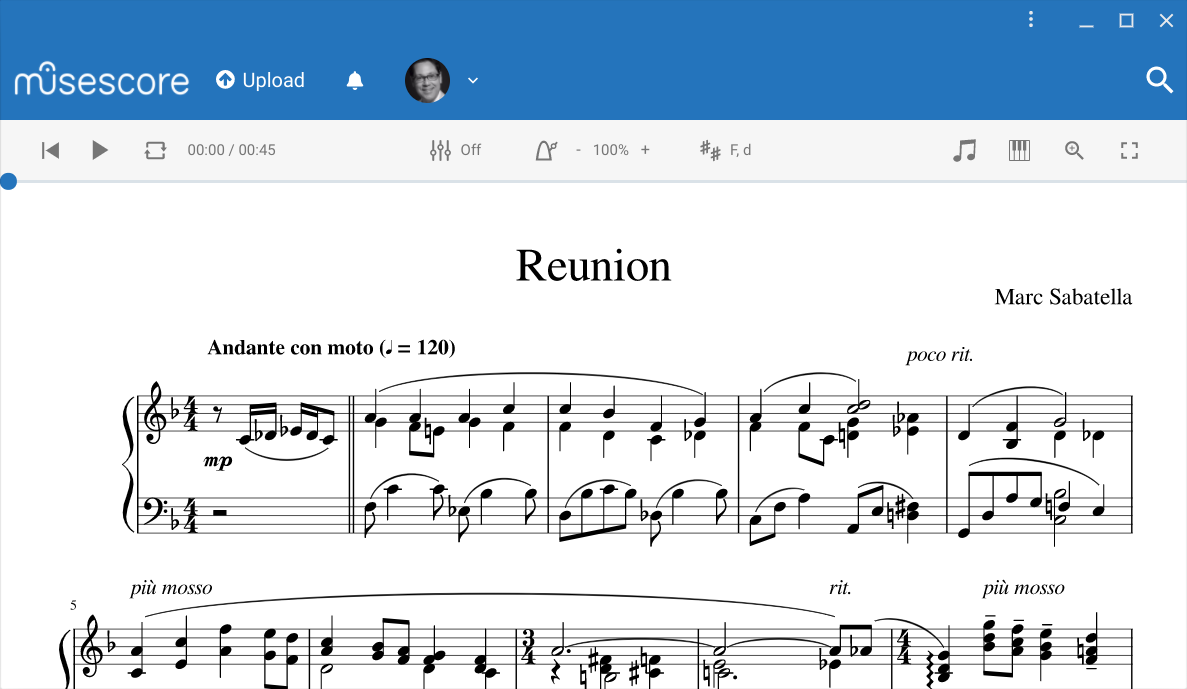The image size is (1187, 689).
Task: Click the user profile avatar
Action: [x=427, y=80]
